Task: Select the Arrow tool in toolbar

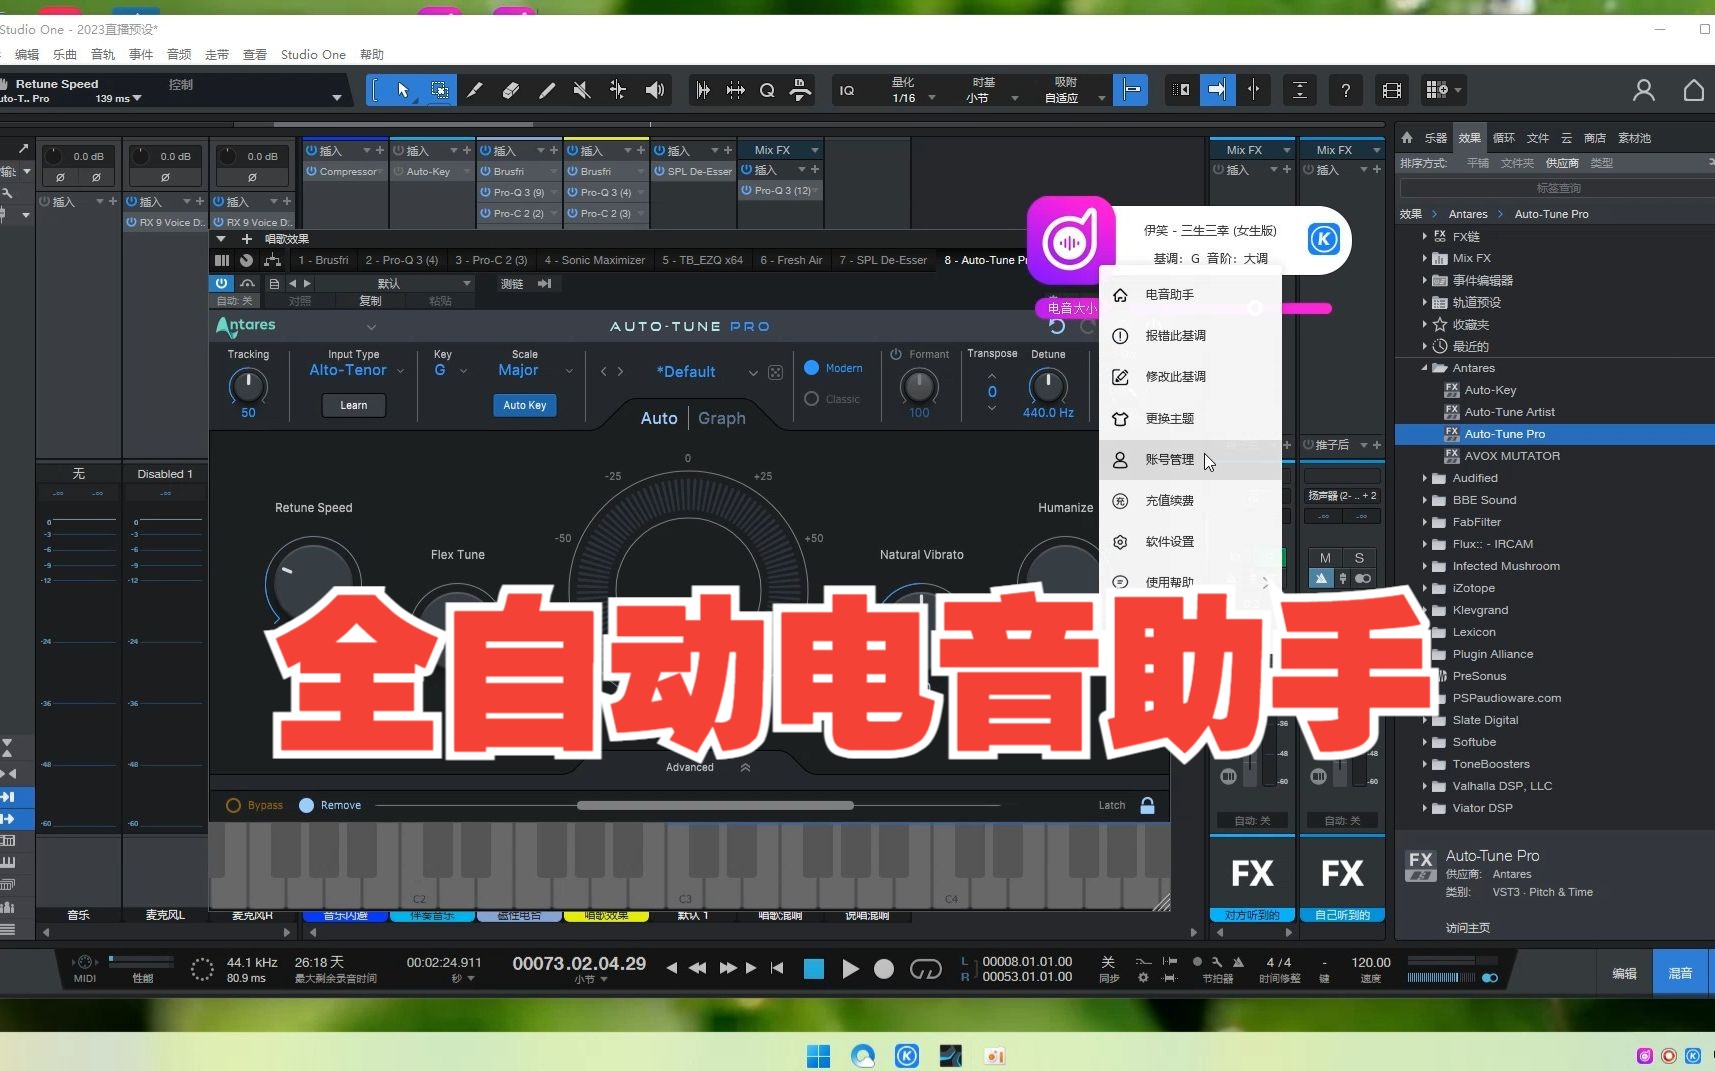Action: [x=403, y=90]
